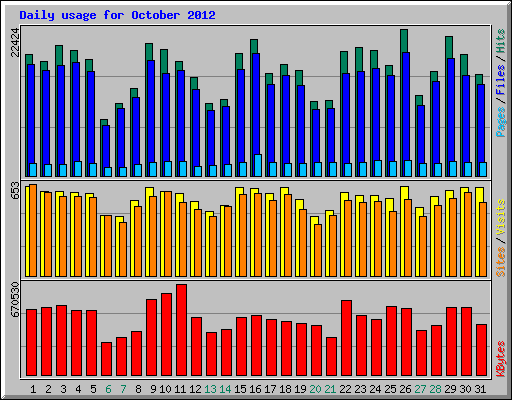This screenshot has height=400, width=512.
Task: Click the orange 'Sites' legend label
Action: tap(501, 262)
